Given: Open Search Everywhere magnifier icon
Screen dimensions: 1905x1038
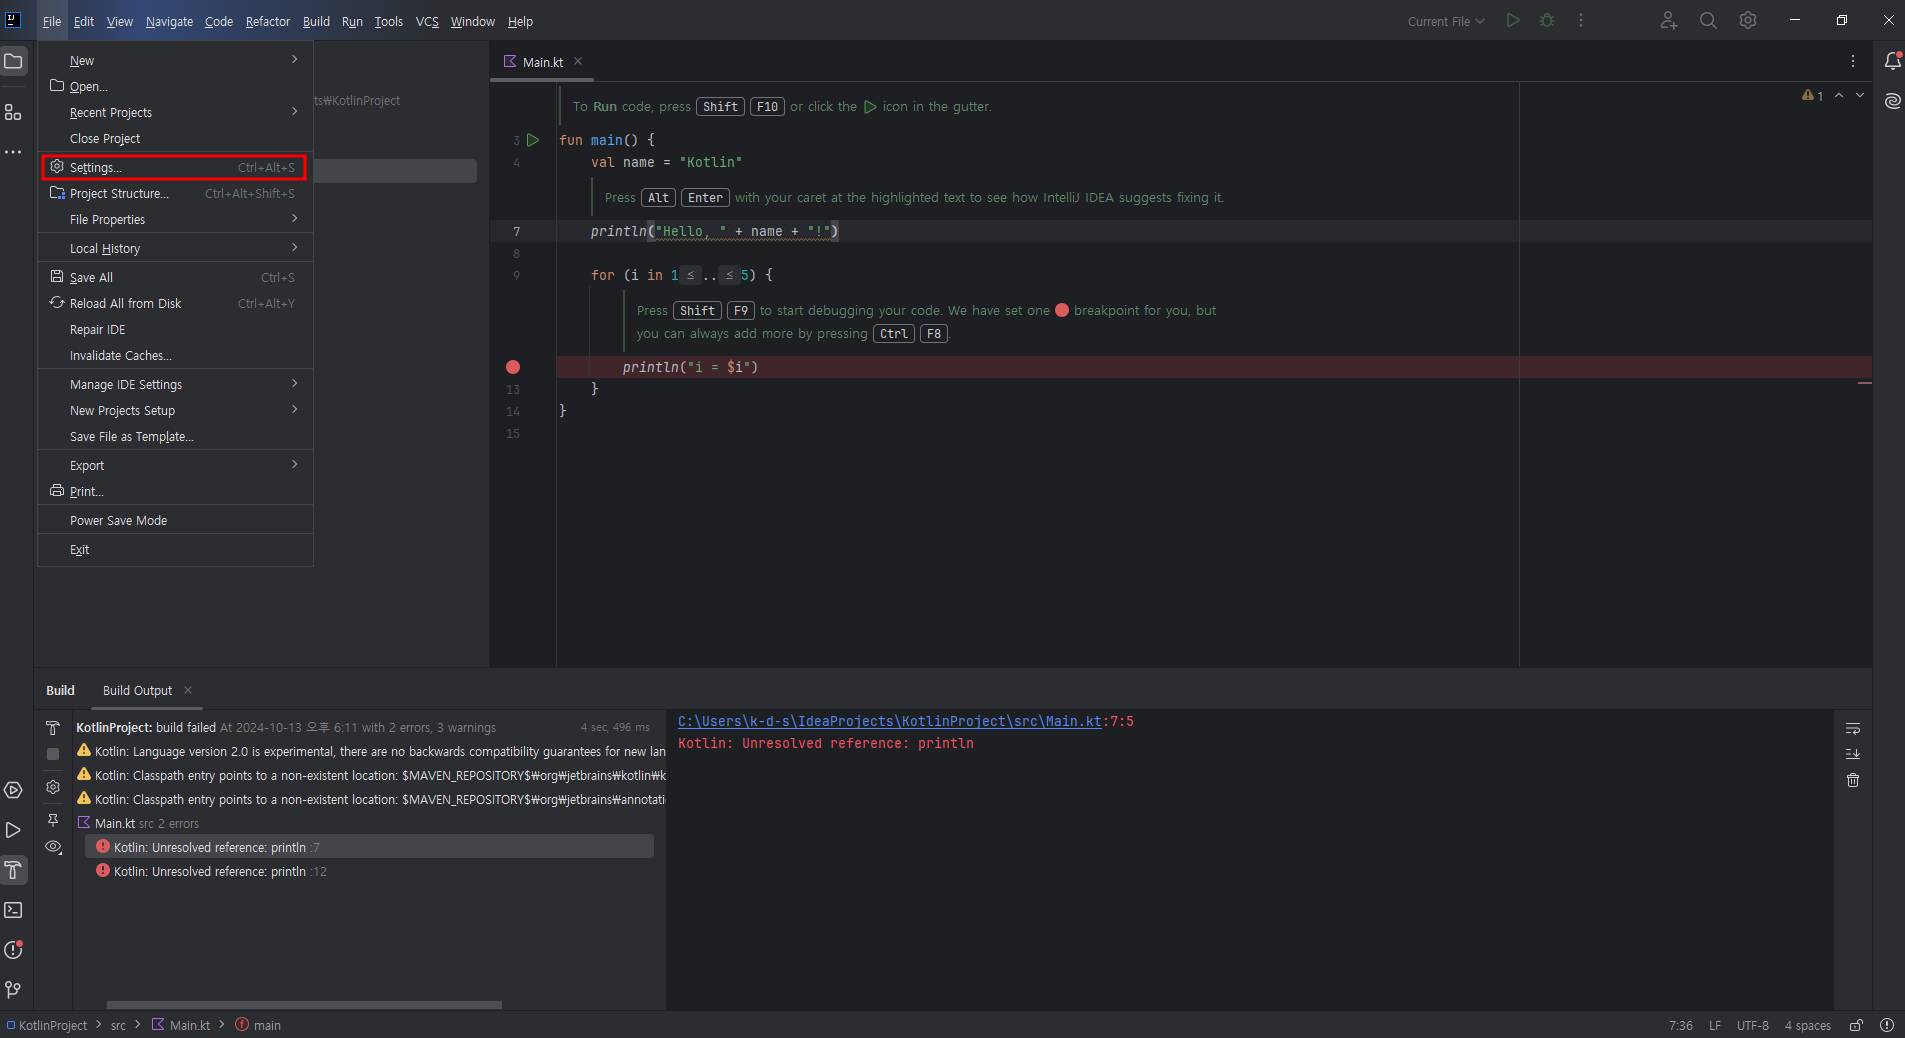Looking at the screenshot, I should [x=1708, y=21].
